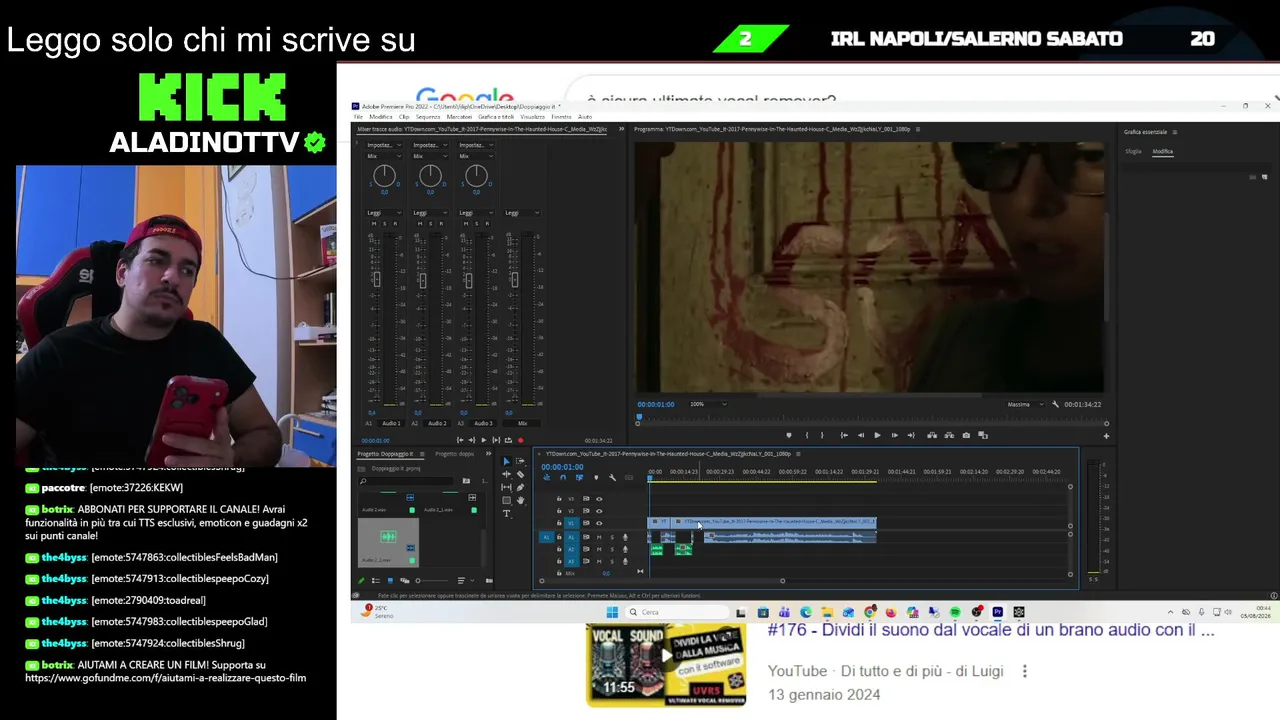The image size is (1280, 720).
Task: Select the Track Select Forward tool
Action: tap(520, 461)
